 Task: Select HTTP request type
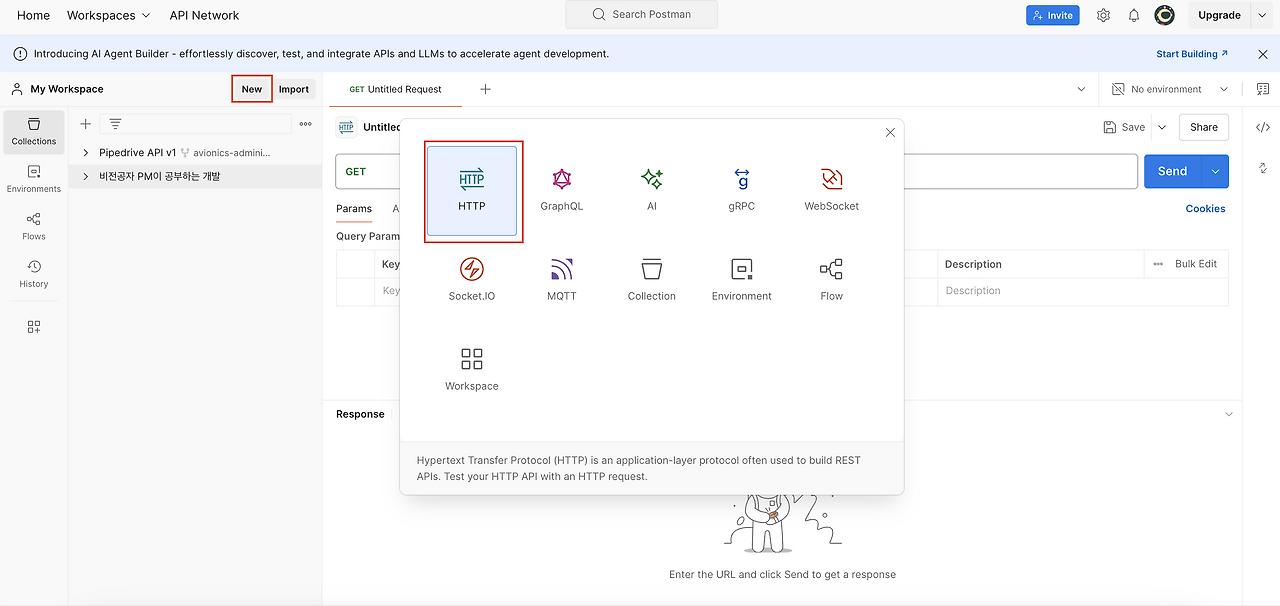point(472,191)
